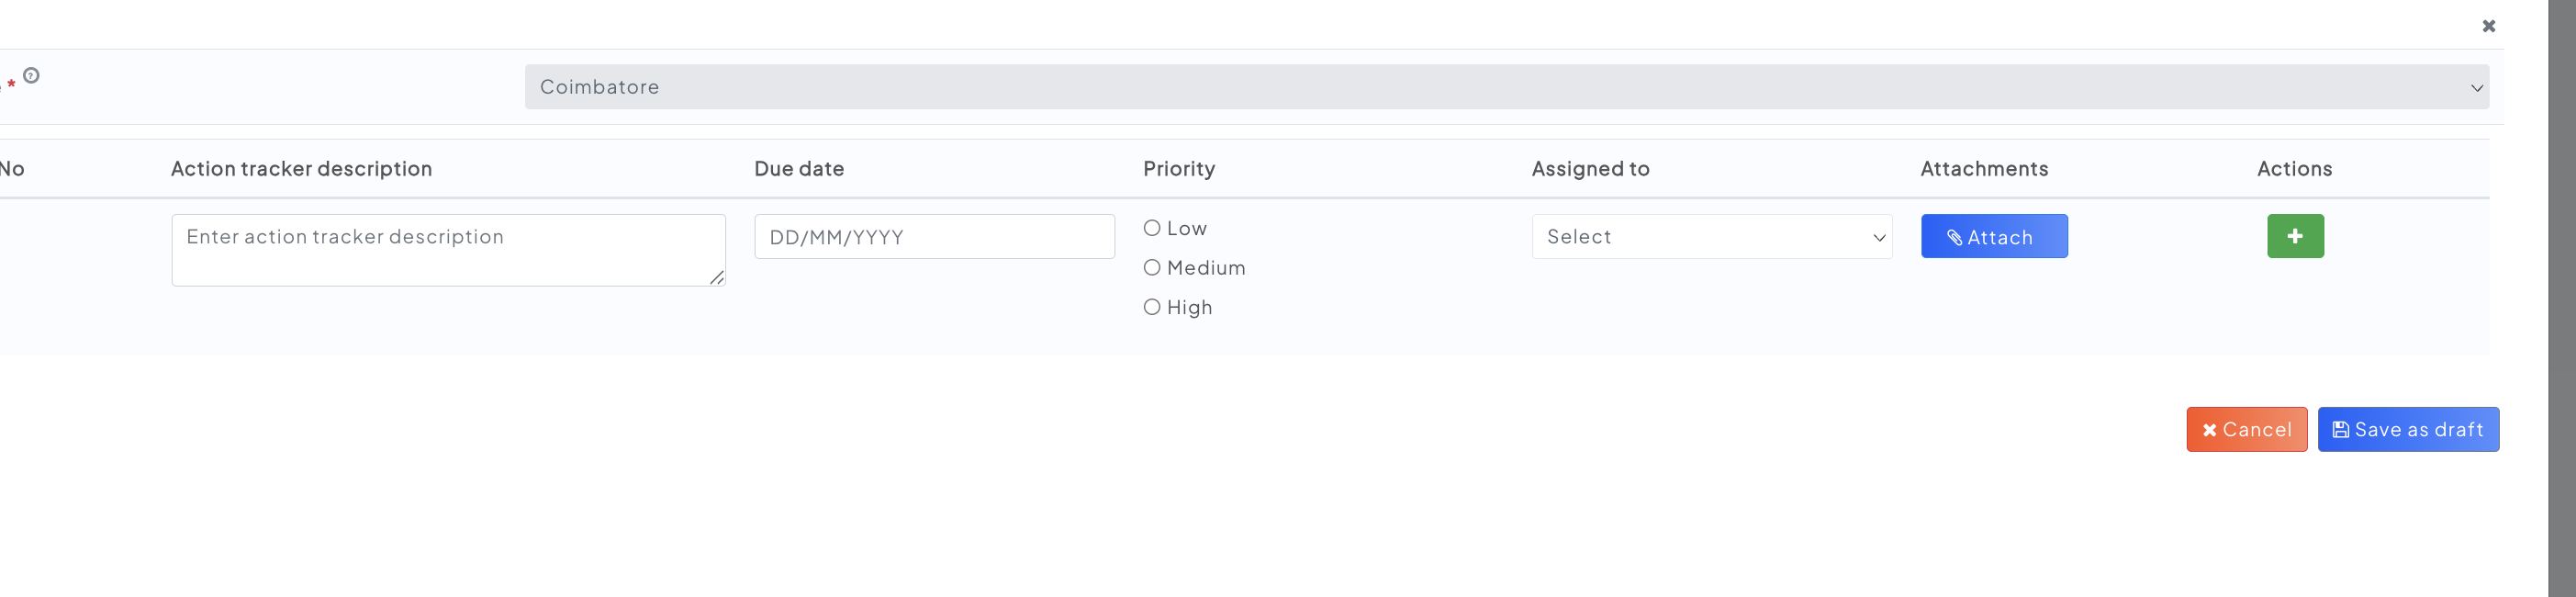Viewport: 2576px width, 597px height.
Task: Click the help question mark icon
Action: (31, 75)
